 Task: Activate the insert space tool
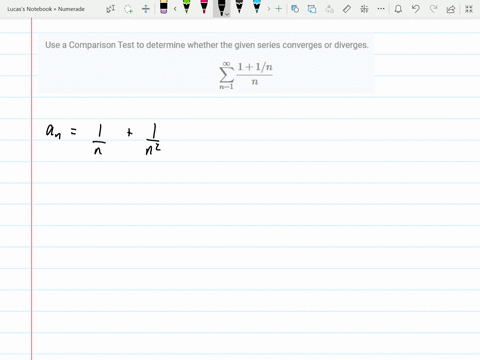[146, 9]
